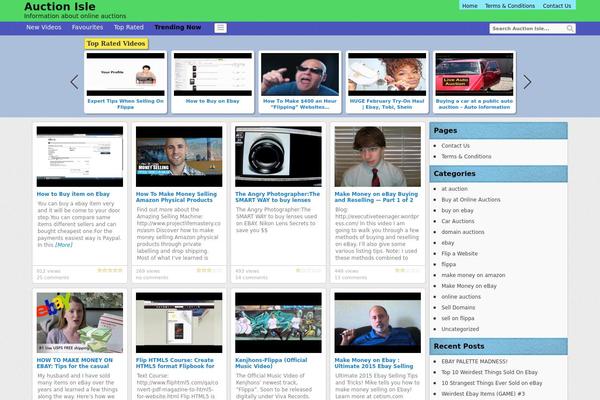This screenshot has width=600, height=400.
Task: Go to Home in top menu
Action: click(470, 6)
